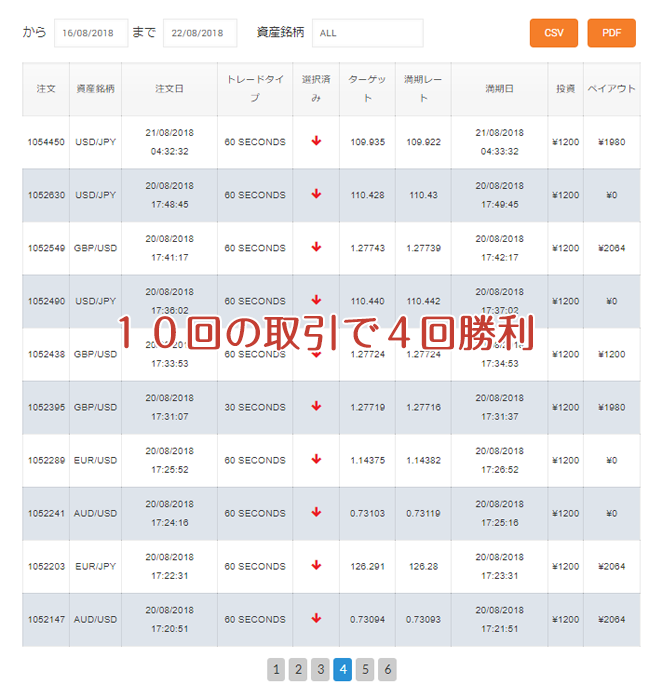This screenshot has height=700, width=660.
Task: Click red down arrow in order 1052147 row
Action: pyautogui.click(x=316, y=618)
